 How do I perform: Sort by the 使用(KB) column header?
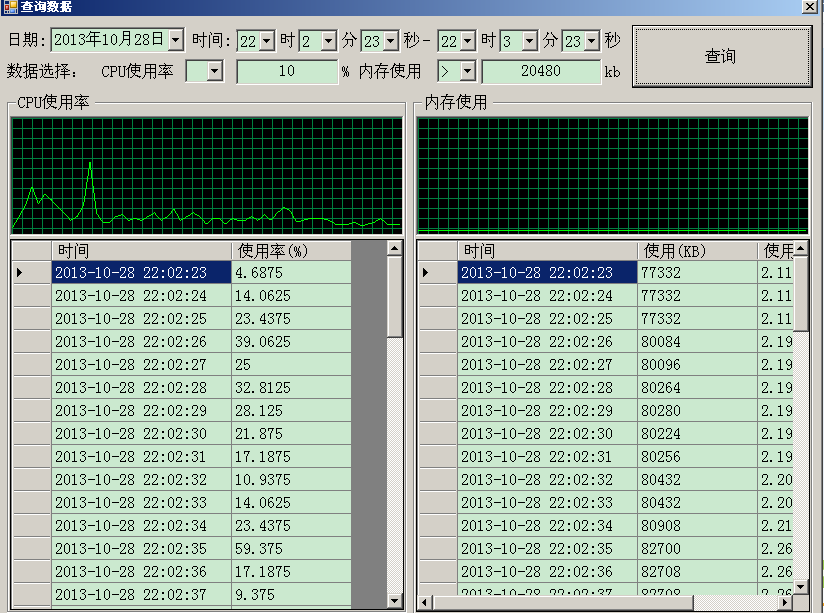(697, 250)
